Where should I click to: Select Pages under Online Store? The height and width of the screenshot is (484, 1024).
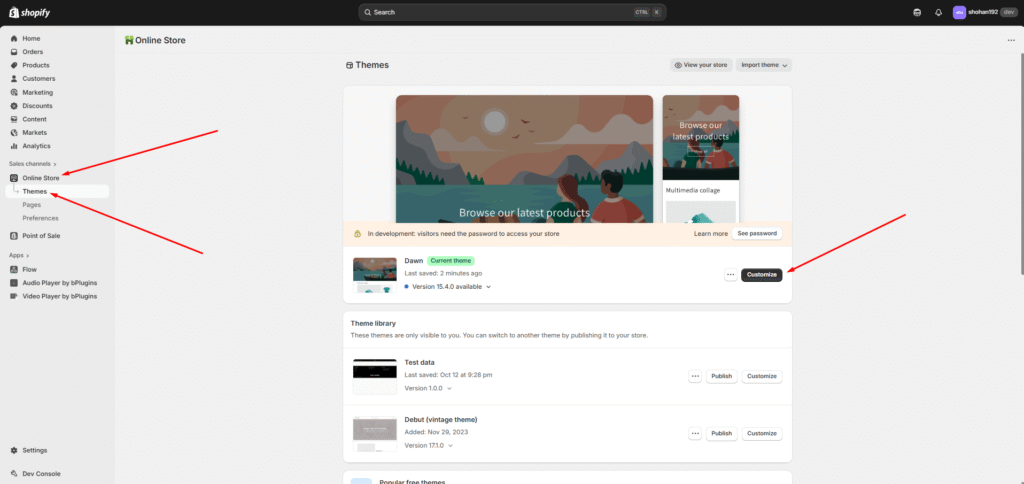[x=32, y=204]
